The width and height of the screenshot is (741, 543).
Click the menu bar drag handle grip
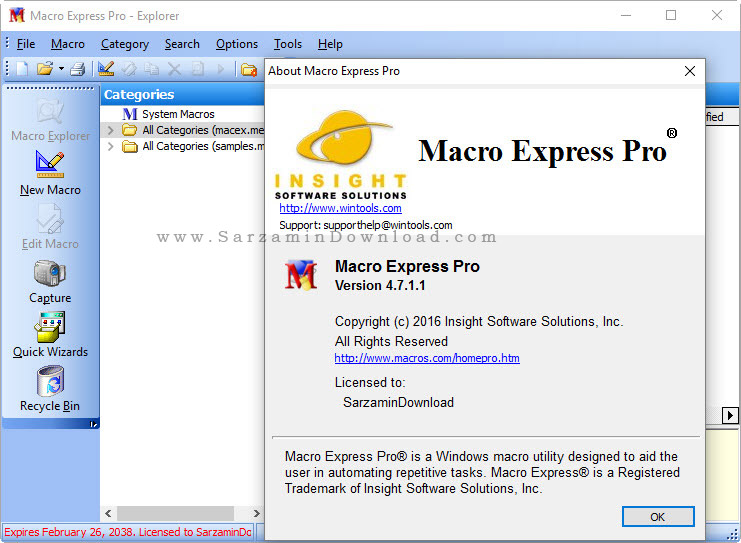tap(7, 43)
